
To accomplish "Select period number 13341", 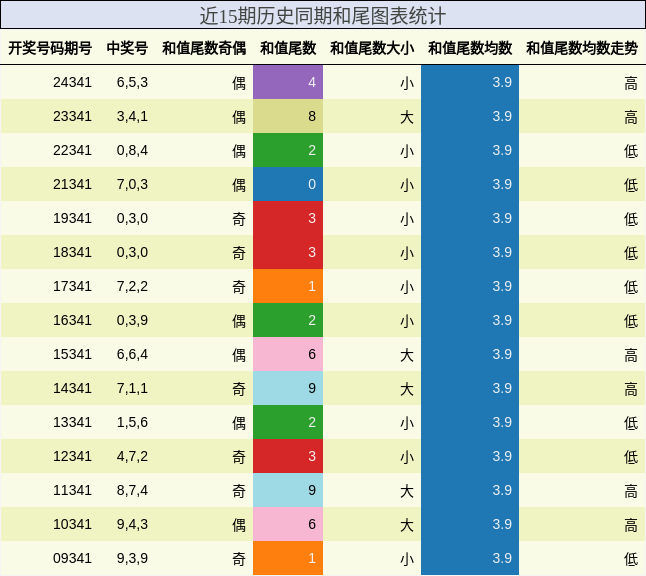I will pos(72,422).
